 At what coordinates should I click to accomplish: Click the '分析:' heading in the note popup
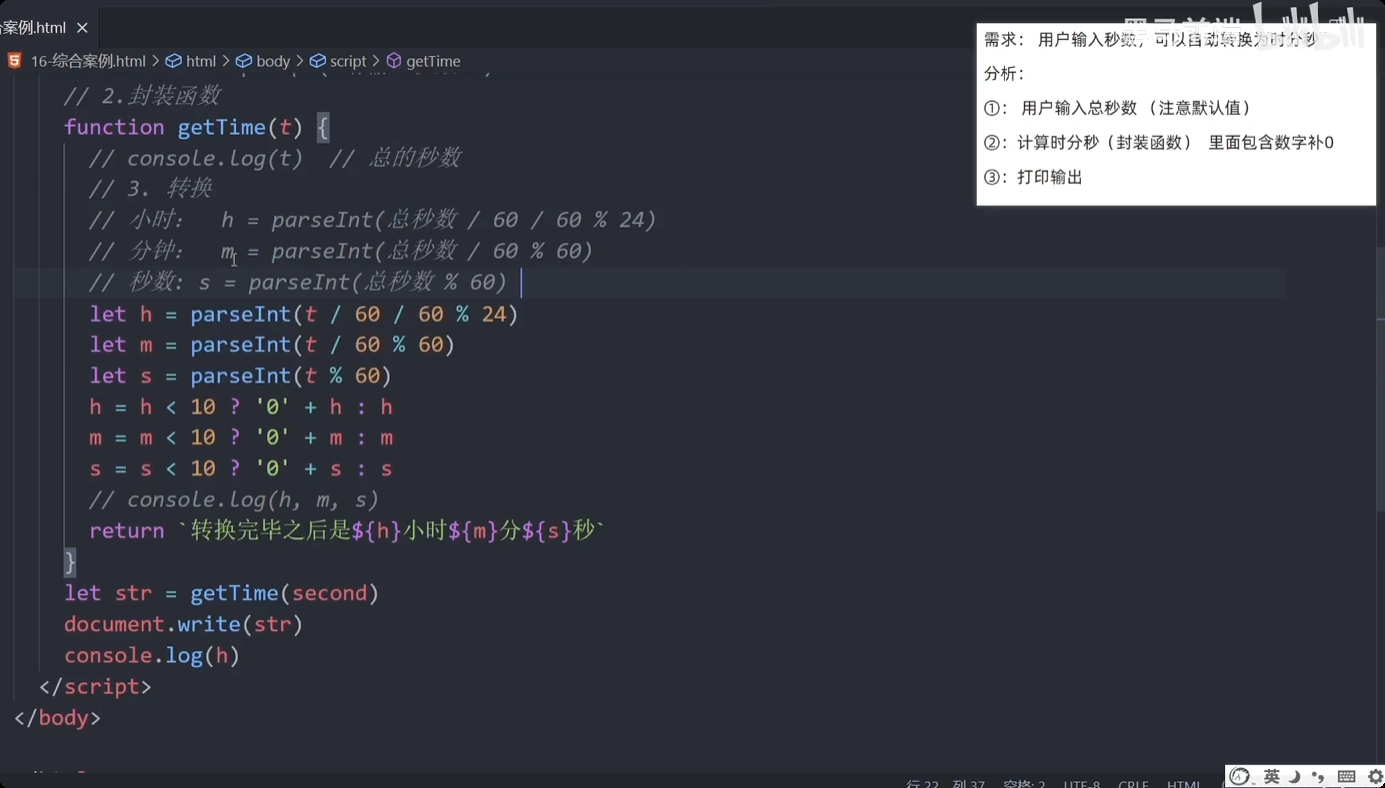click(x=1005, y=74)
